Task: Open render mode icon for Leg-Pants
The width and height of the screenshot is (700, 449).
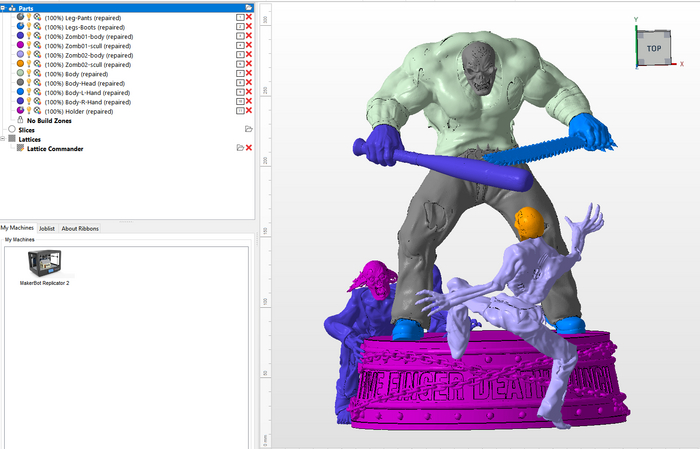Action: (x=38, y=17)
